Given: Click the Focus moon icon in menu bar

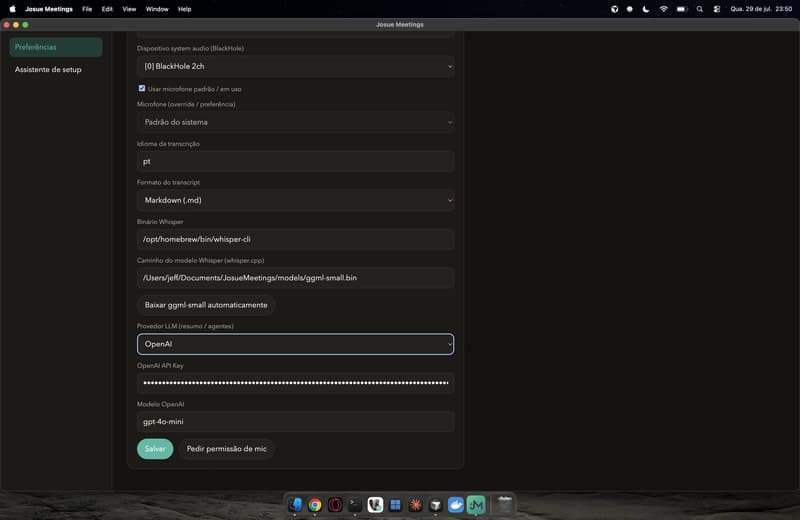Looking at the screenshot, I should (x=646, y=9).
